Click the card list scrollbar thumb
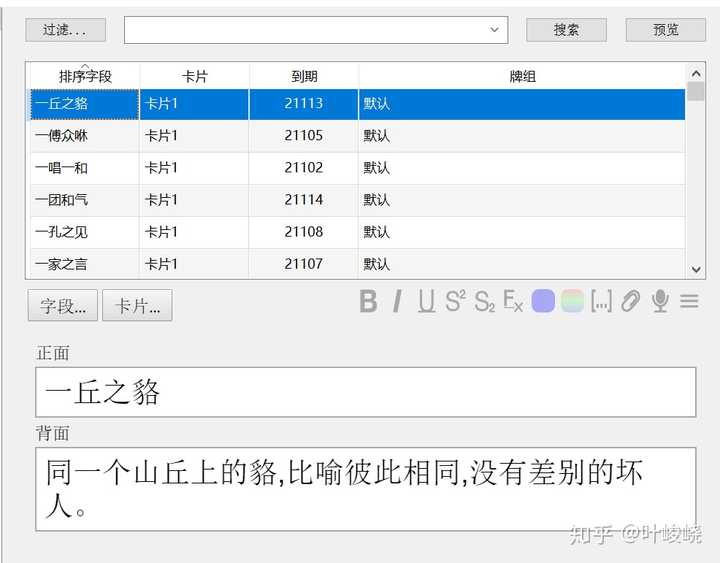The image size is (720, 563). click(696, 91)
